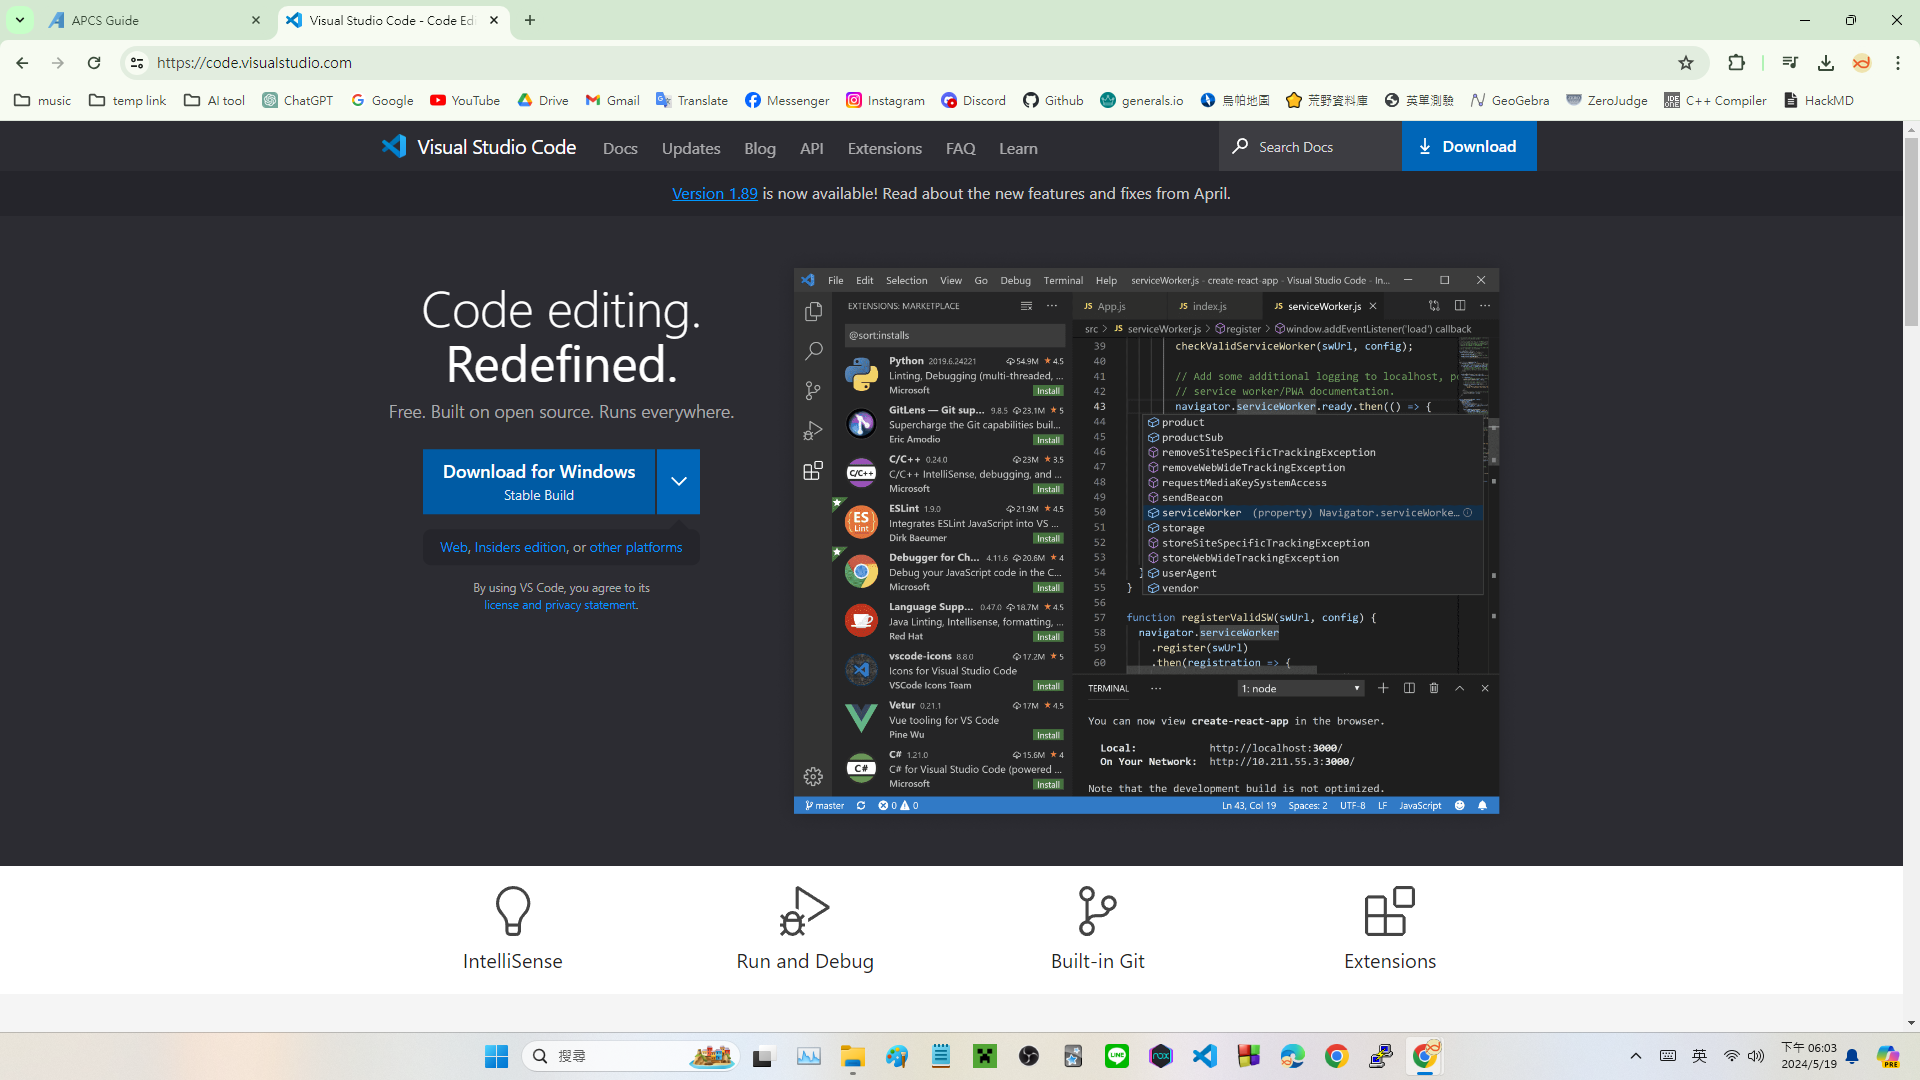
Task: Open the Version 1.89 link
Action: pos(714,193)
